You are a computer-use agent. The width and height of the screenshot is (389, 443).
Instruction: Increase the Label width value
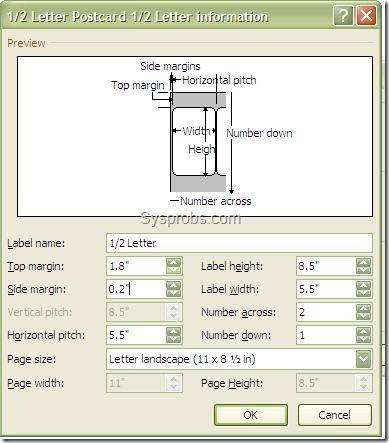[x=363, y=285]
